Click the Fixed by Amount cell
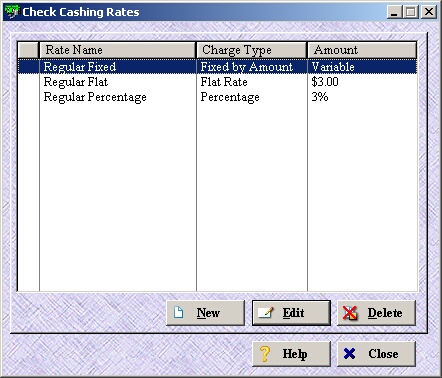Viewport: 442px width, 378px height. (252, 67)
